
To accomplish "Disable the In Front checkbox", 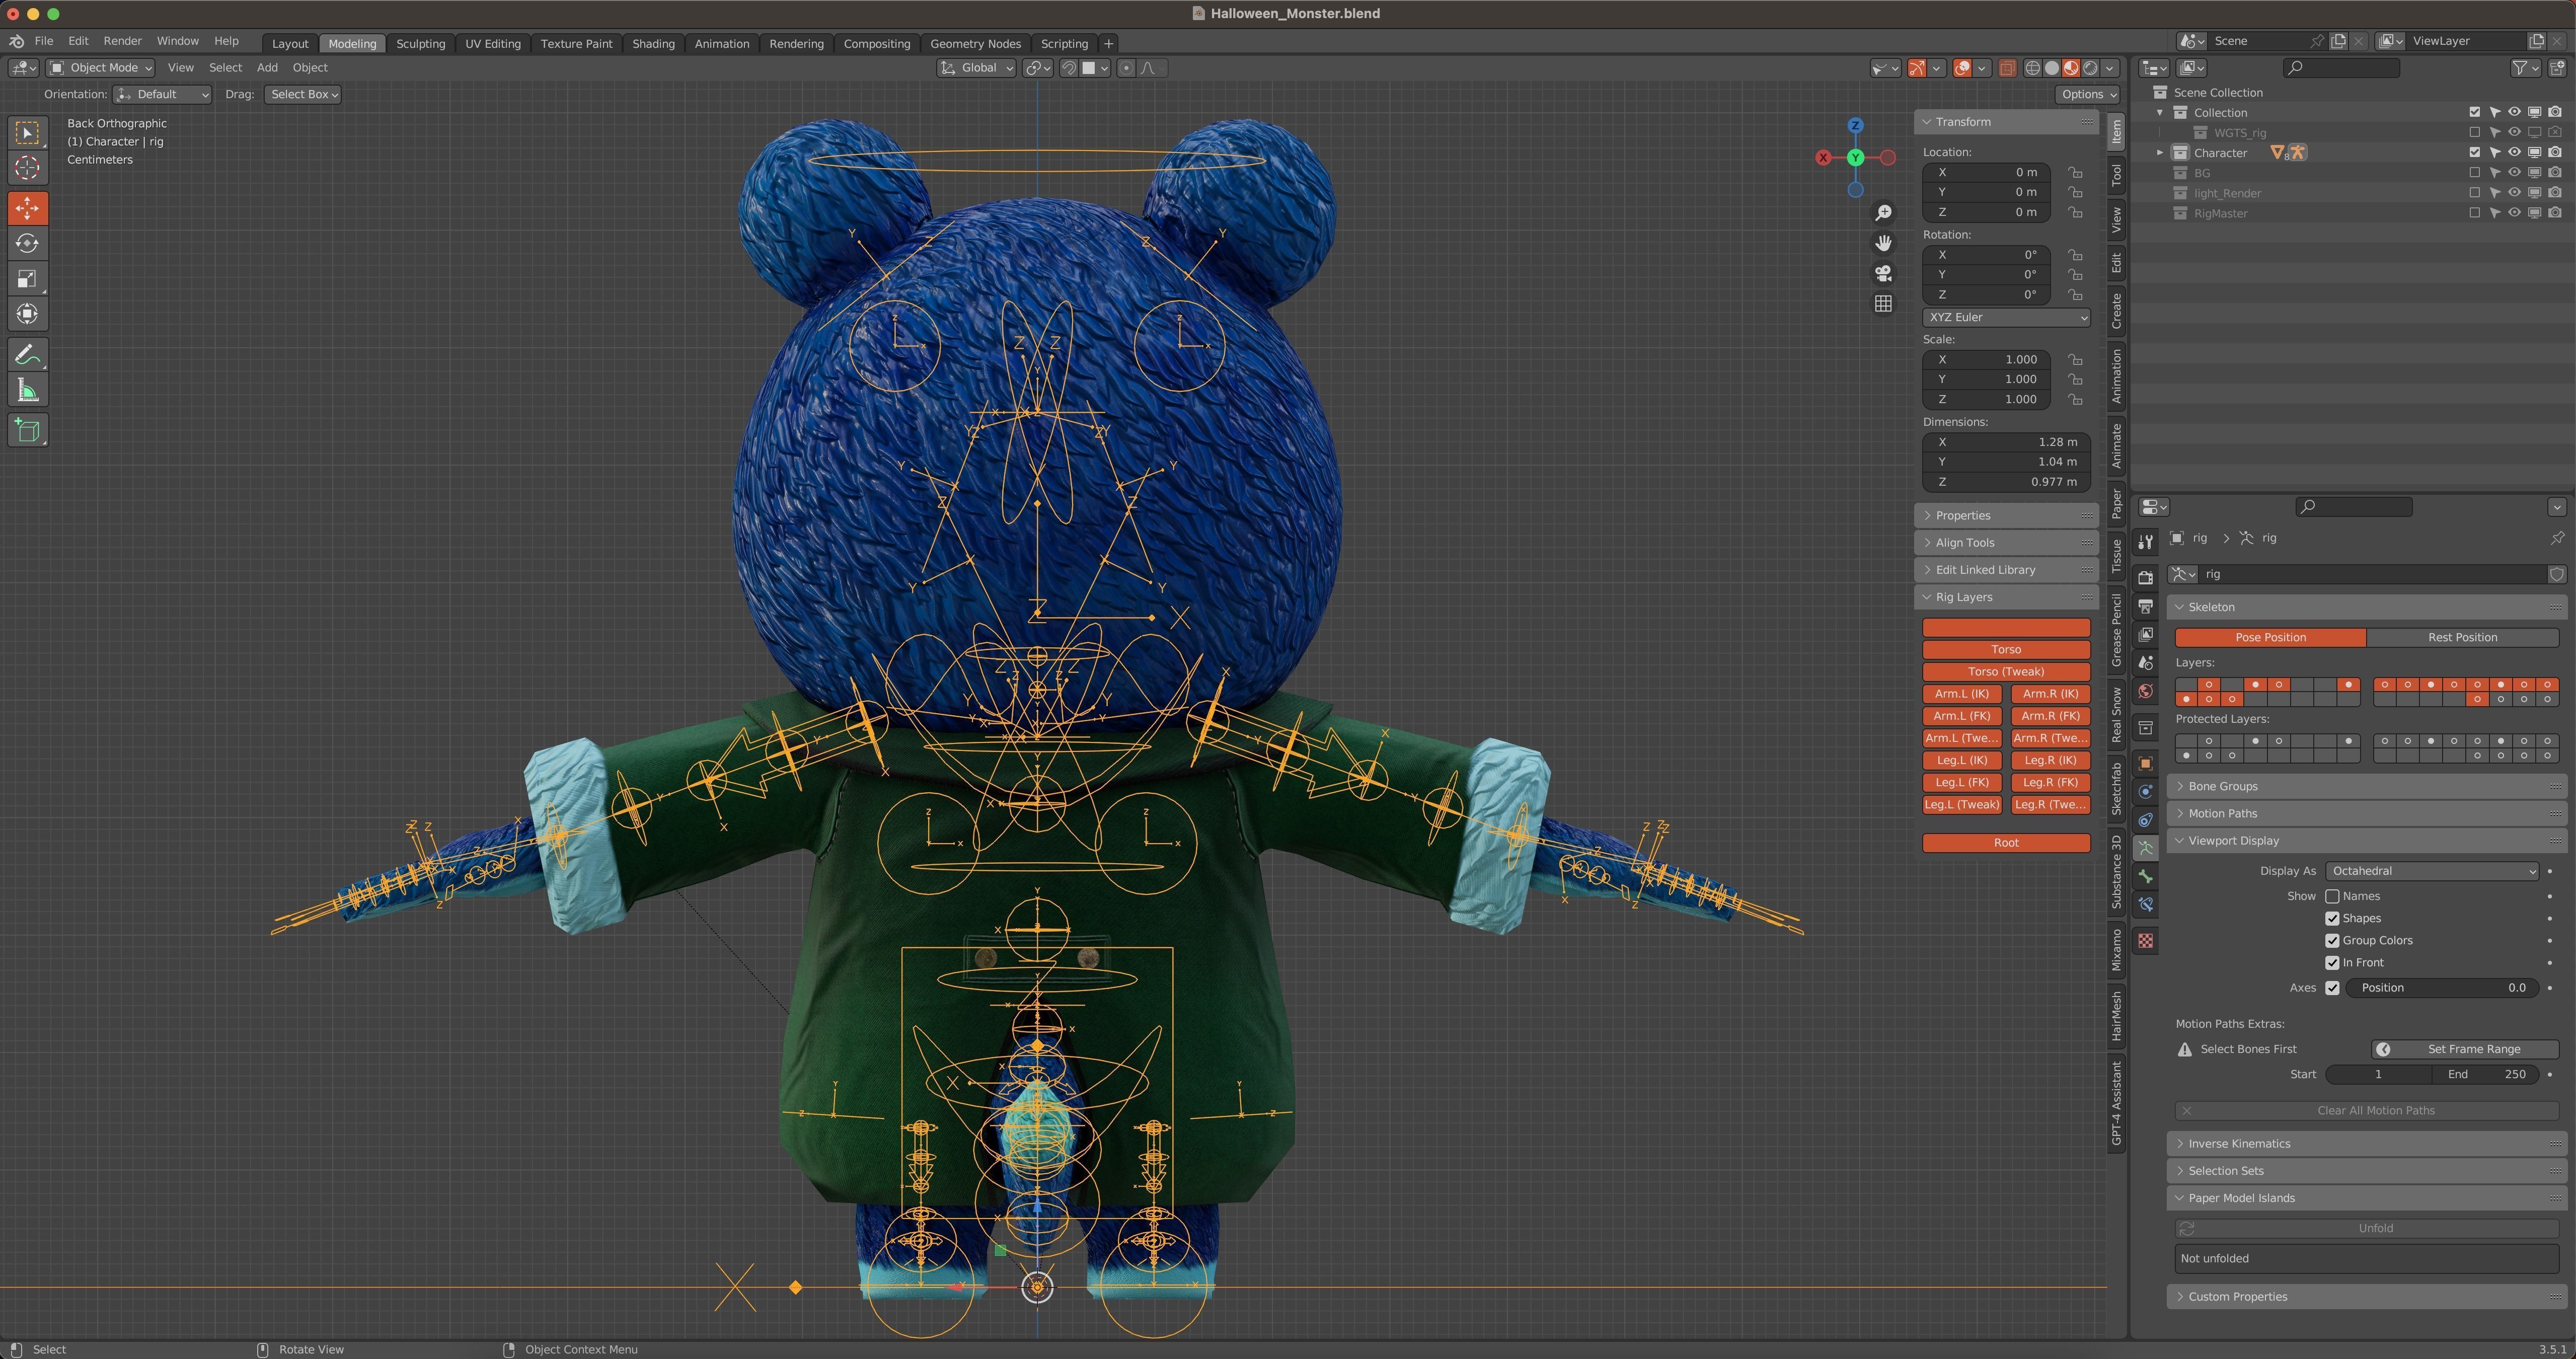I will [x=2332, y=962].
